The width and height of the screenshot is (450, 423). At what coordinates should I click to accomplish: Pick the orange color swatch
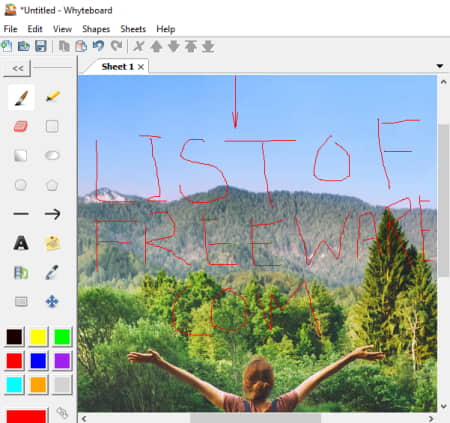coord(38,385)
